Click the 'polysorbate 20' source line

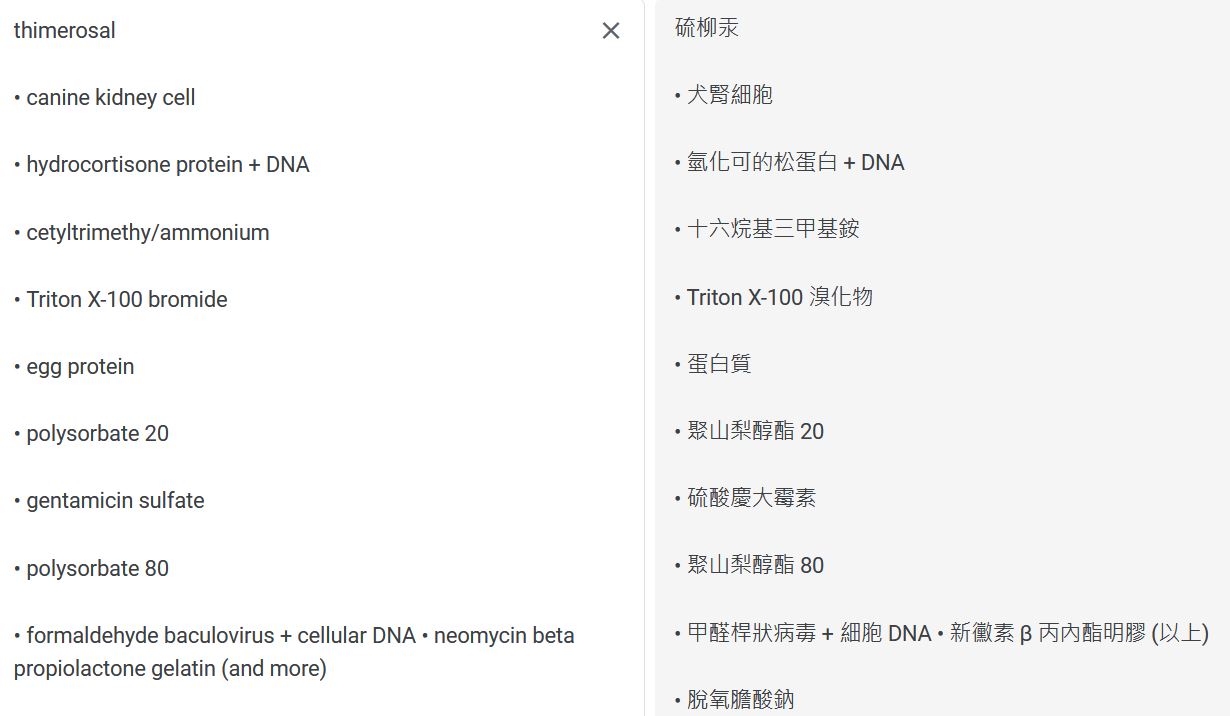coord(97,434)
